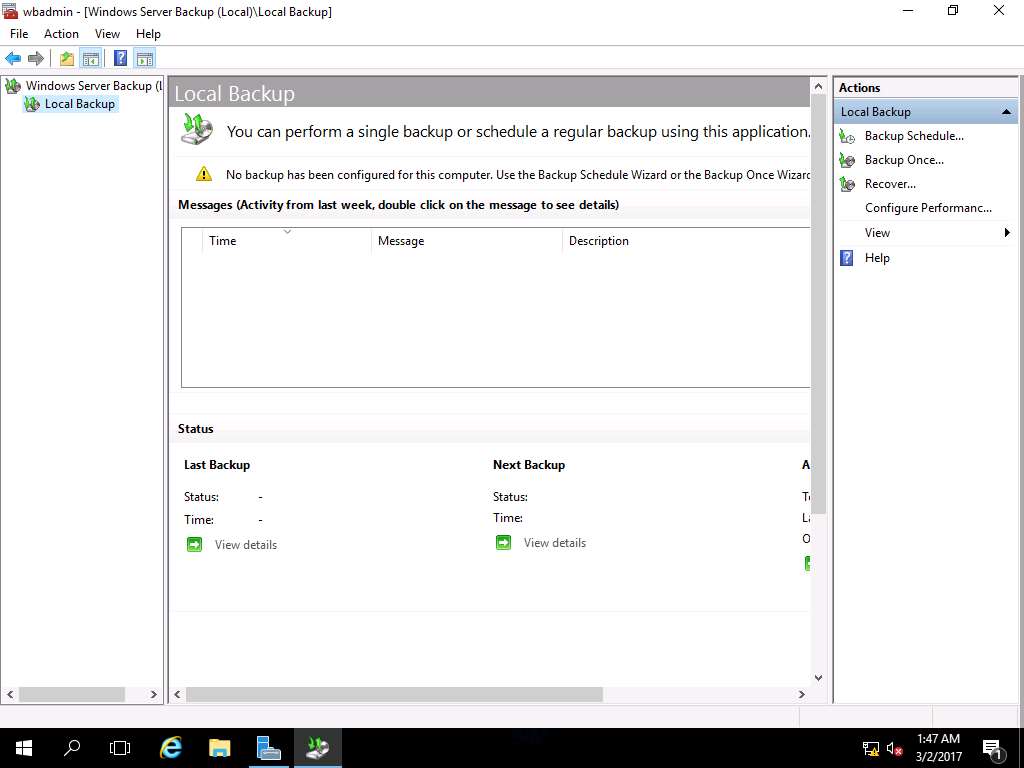Start the Recover action
The height and width of the screenshot is (768, 1024).
[889, 184]
